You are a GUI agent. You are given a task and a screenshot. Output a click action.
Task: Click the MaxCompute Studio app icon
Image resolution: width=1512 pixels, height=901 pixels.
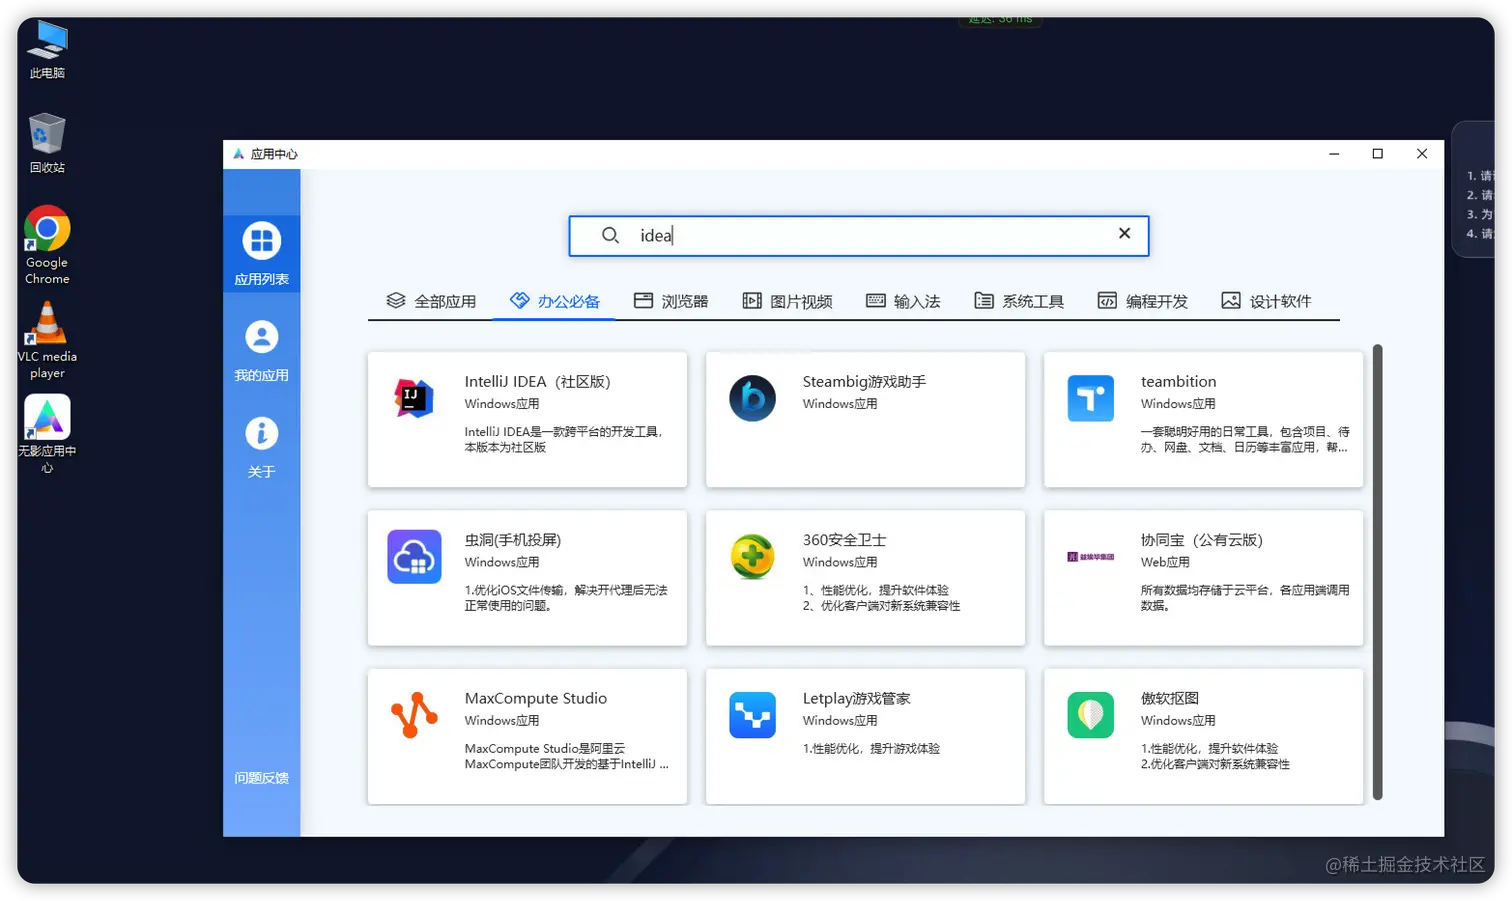[x=414, y=714]
